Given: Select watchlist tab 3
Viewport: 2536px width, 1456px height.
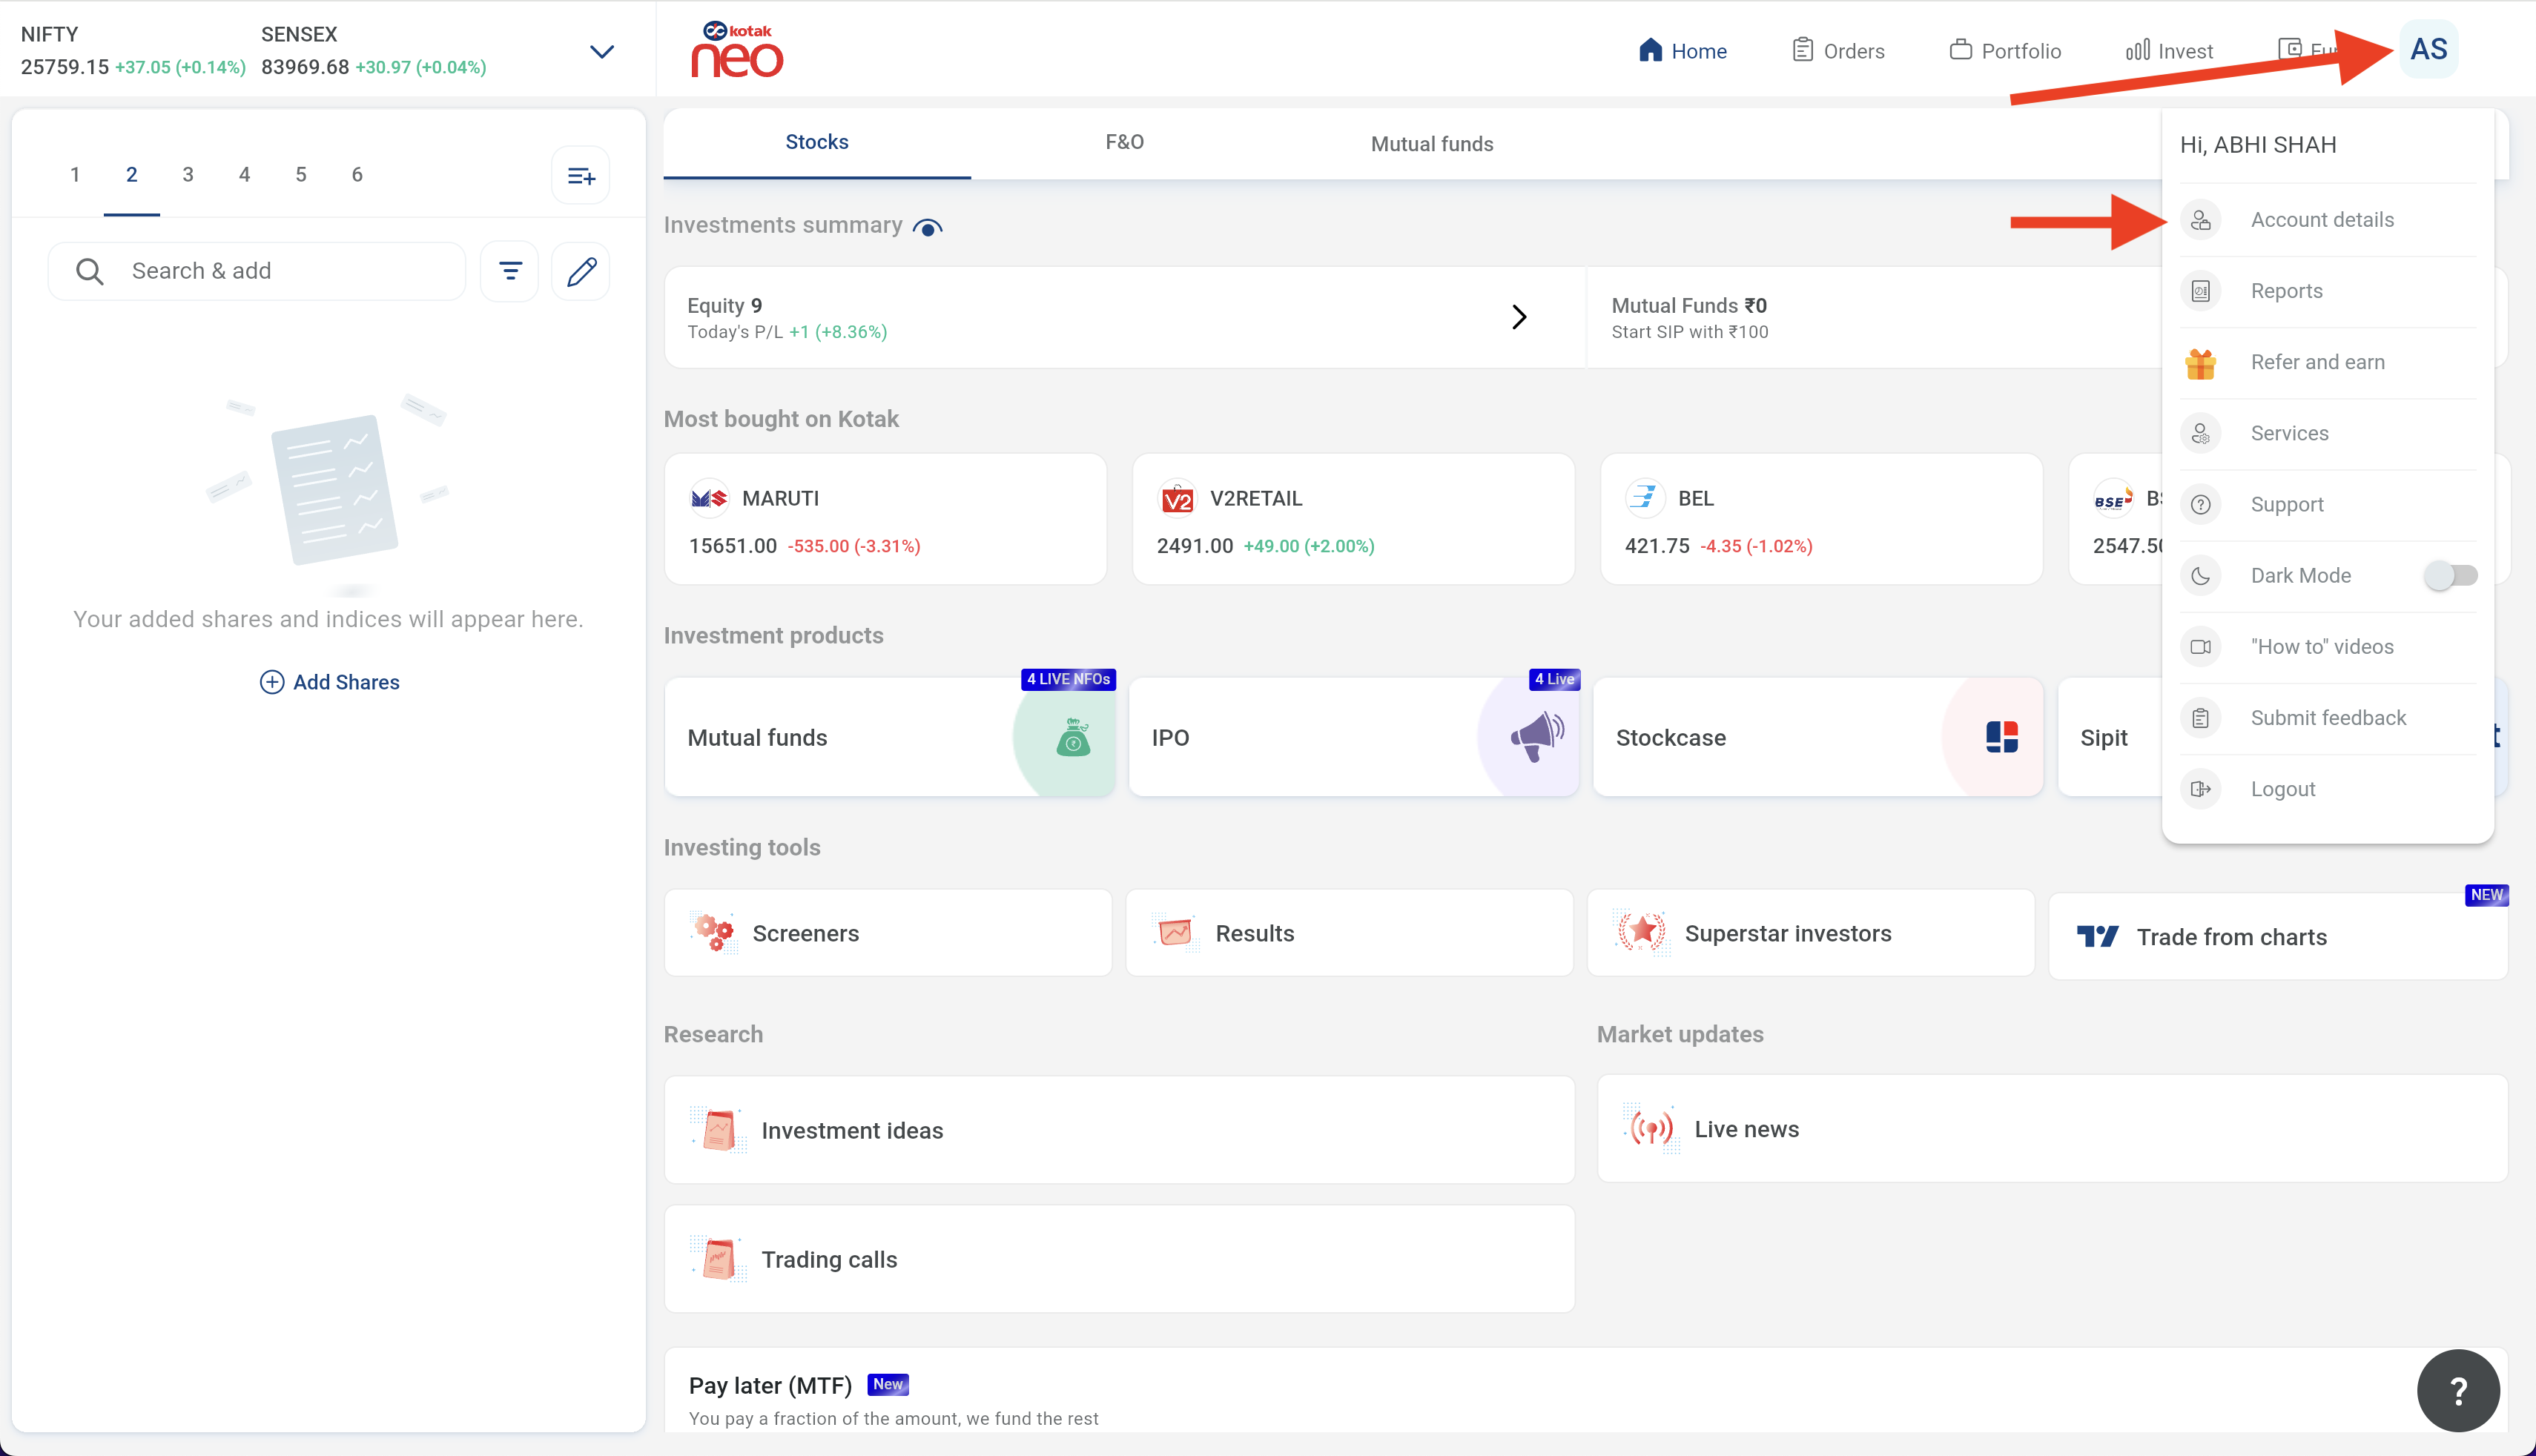Looking at the screenshot, I should tap(188, 175).
